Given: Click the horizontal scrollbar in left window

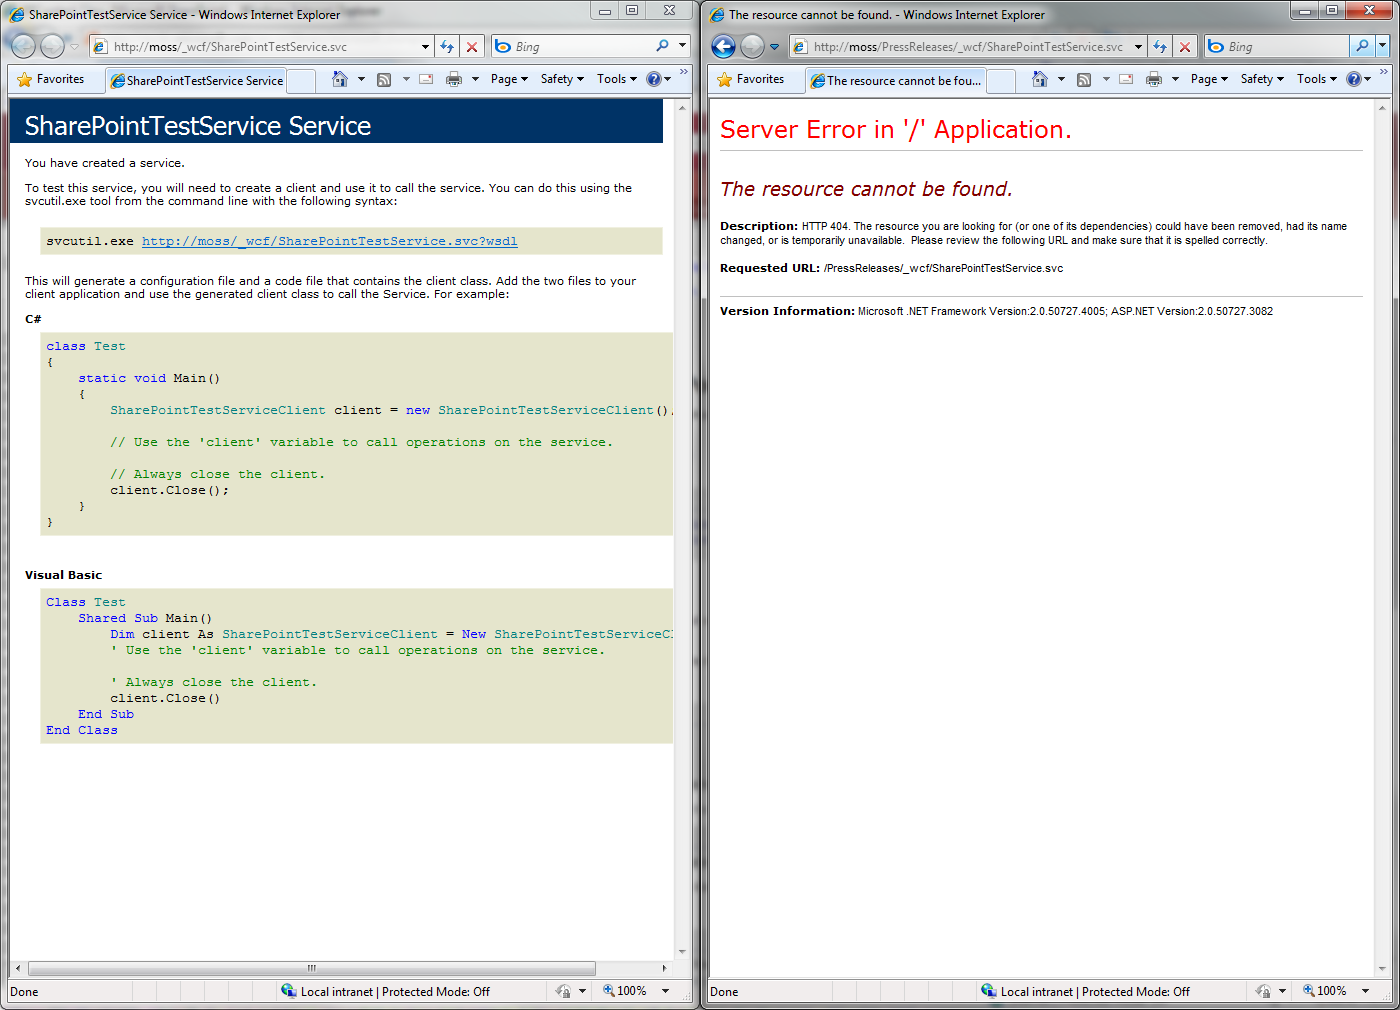Looking at the screenshot, I should click(x=312, y=968).
